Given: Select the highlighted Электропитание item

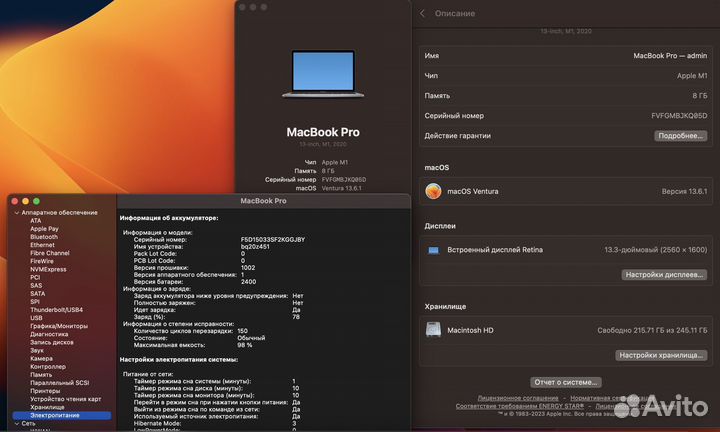Looking at the screenshot, I should [62, 415].
